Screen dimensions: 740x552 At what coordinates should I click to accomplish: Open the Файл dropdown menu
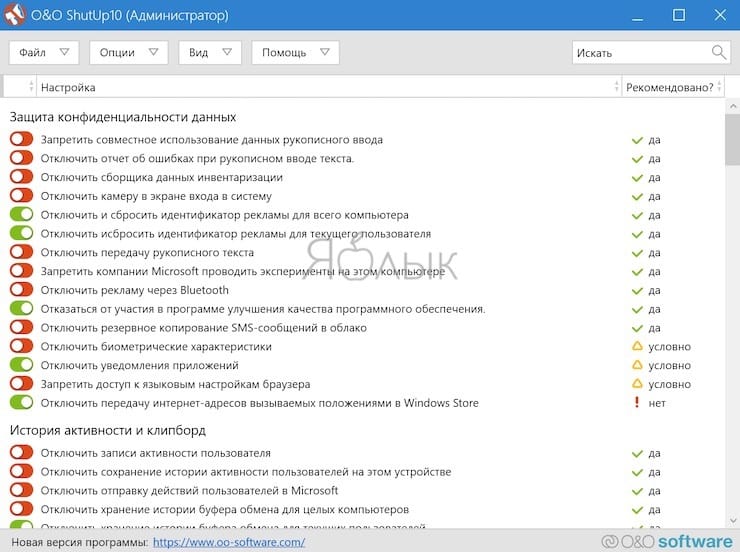[44, 52]
